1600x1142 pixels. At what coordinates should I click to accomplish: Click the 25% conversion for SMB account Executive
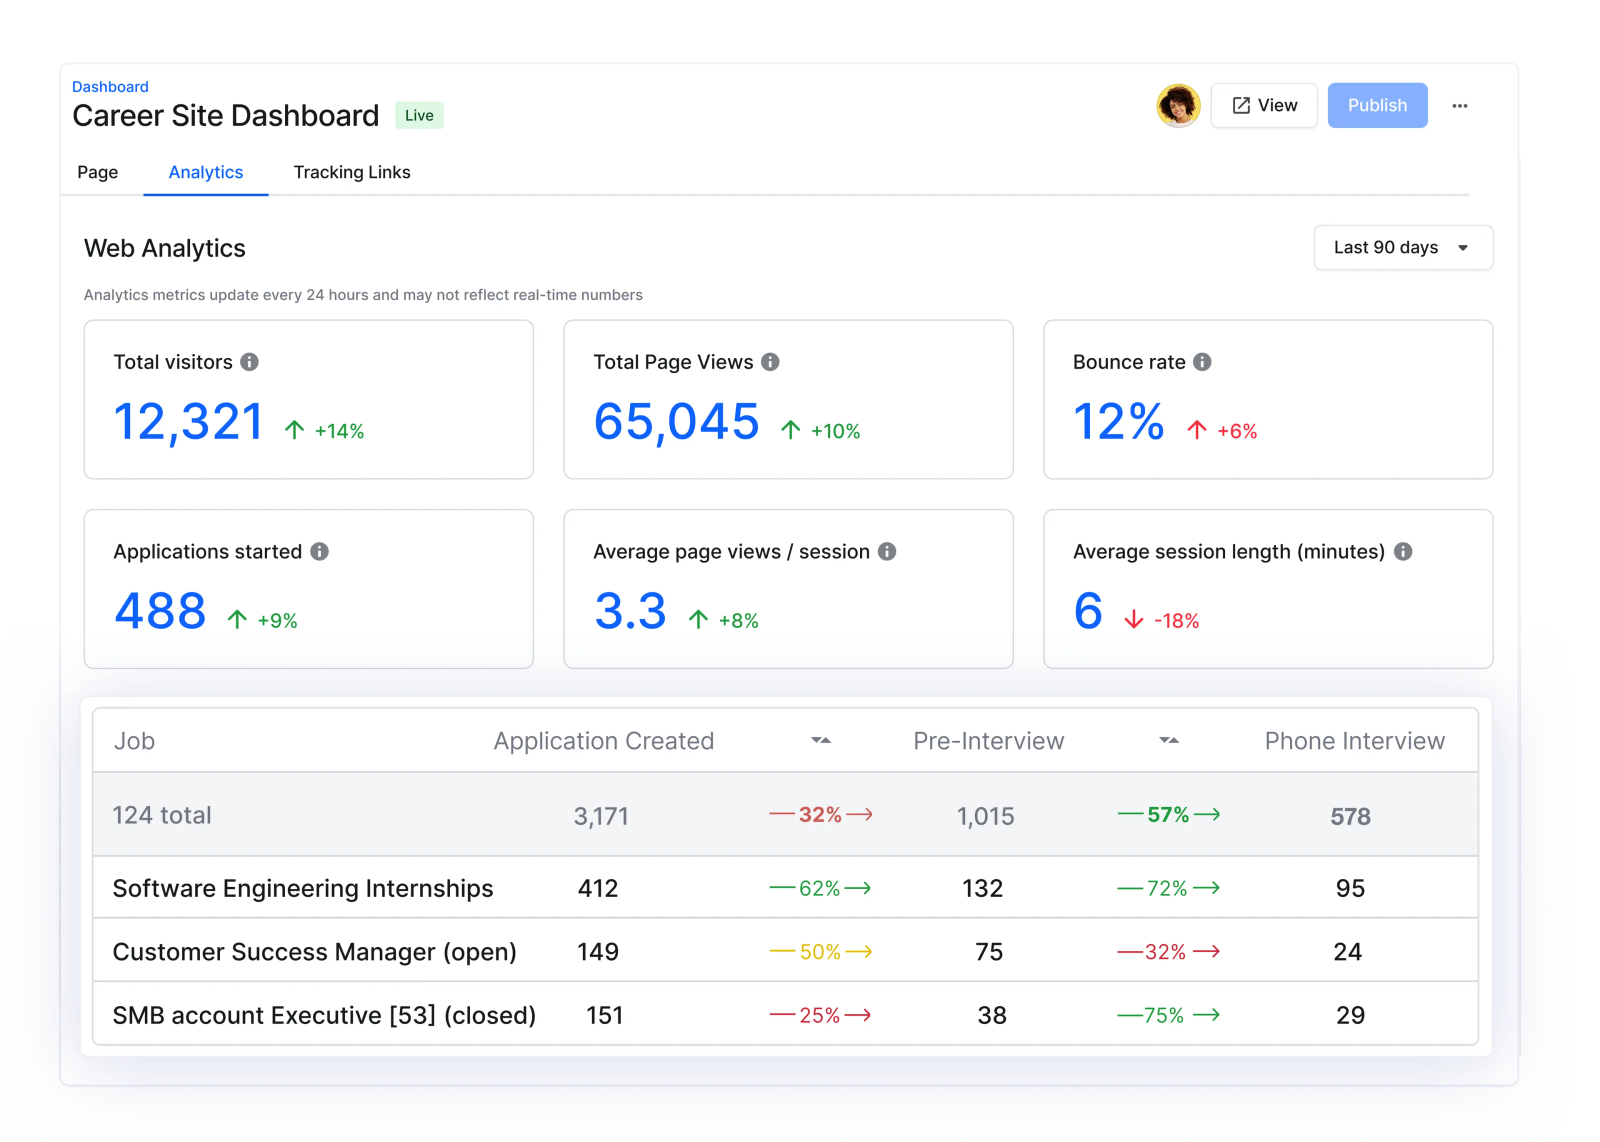[820, 1015]
